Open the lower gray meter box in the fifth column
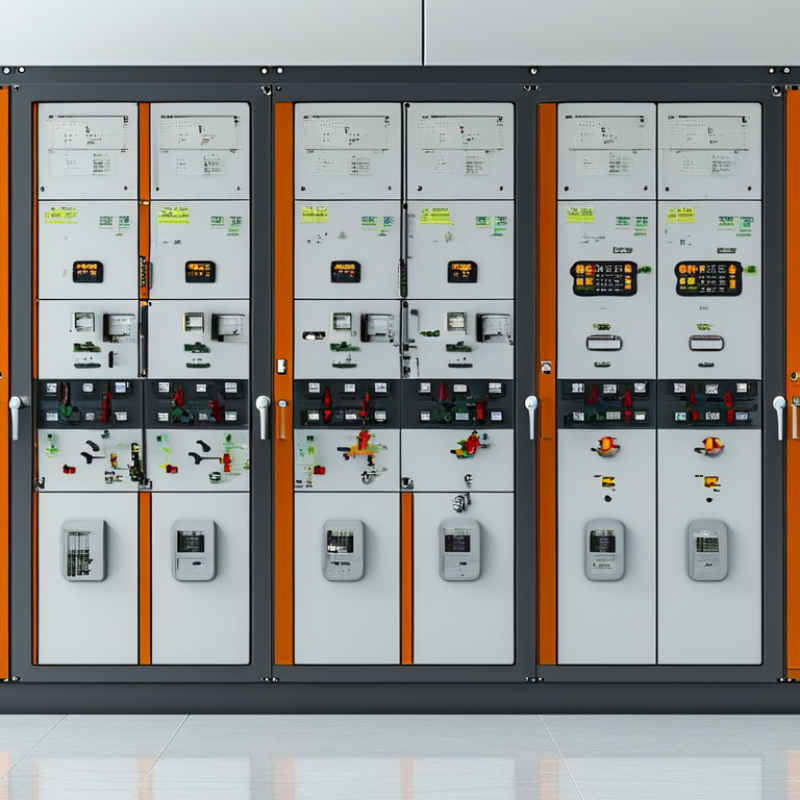The width and height of the screenshot is (800, 800). click(605, 550)
